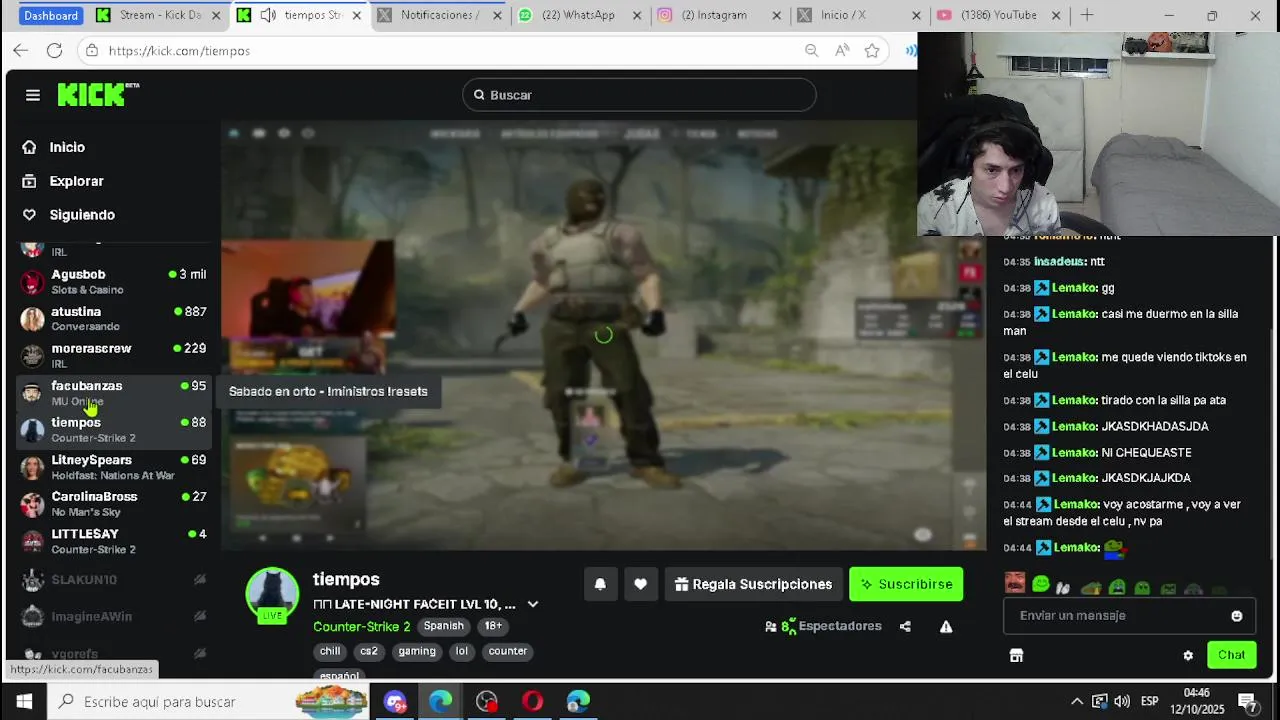Click the cs2 tag
Screen dimensions: 1280x720
[369, 651]
